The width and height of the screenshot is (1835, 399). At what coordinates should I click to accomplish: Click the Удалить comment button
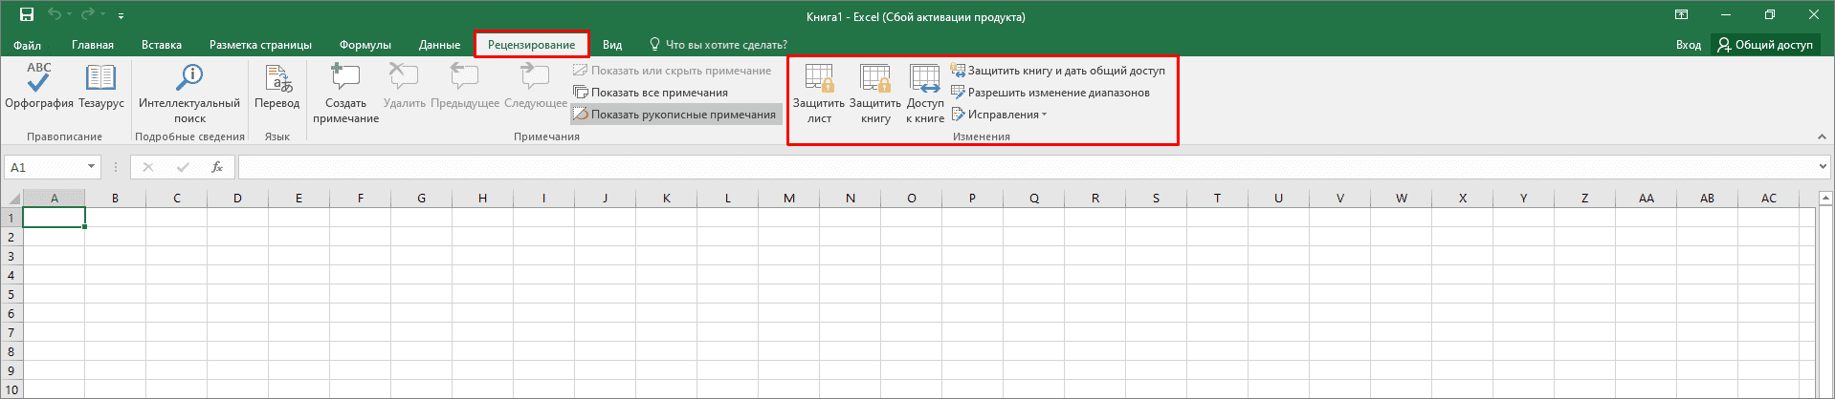(404, 87)
